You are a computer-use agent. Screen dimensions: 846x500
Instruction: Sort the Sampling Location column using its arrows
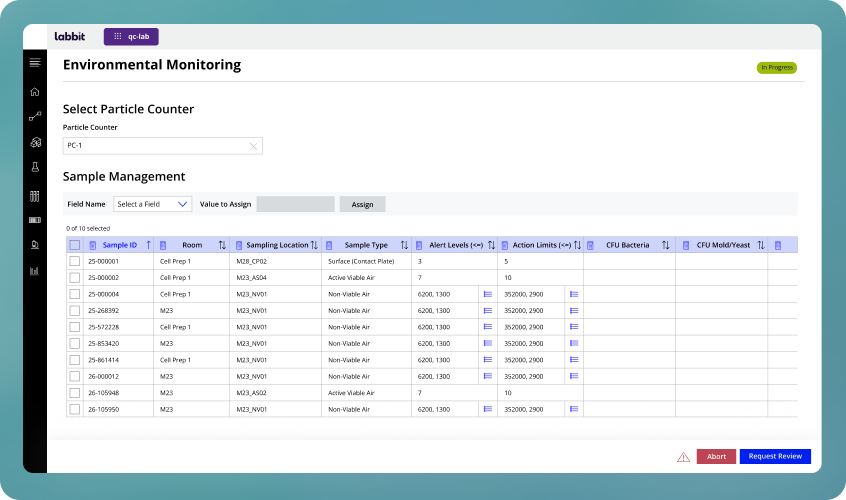click(x=314, y=245)
